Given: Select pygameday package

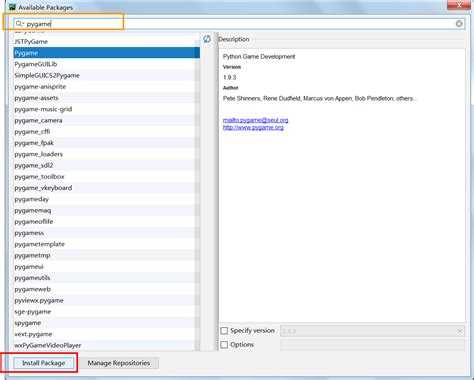Looking at the screenshot, I should coord(107,199).
